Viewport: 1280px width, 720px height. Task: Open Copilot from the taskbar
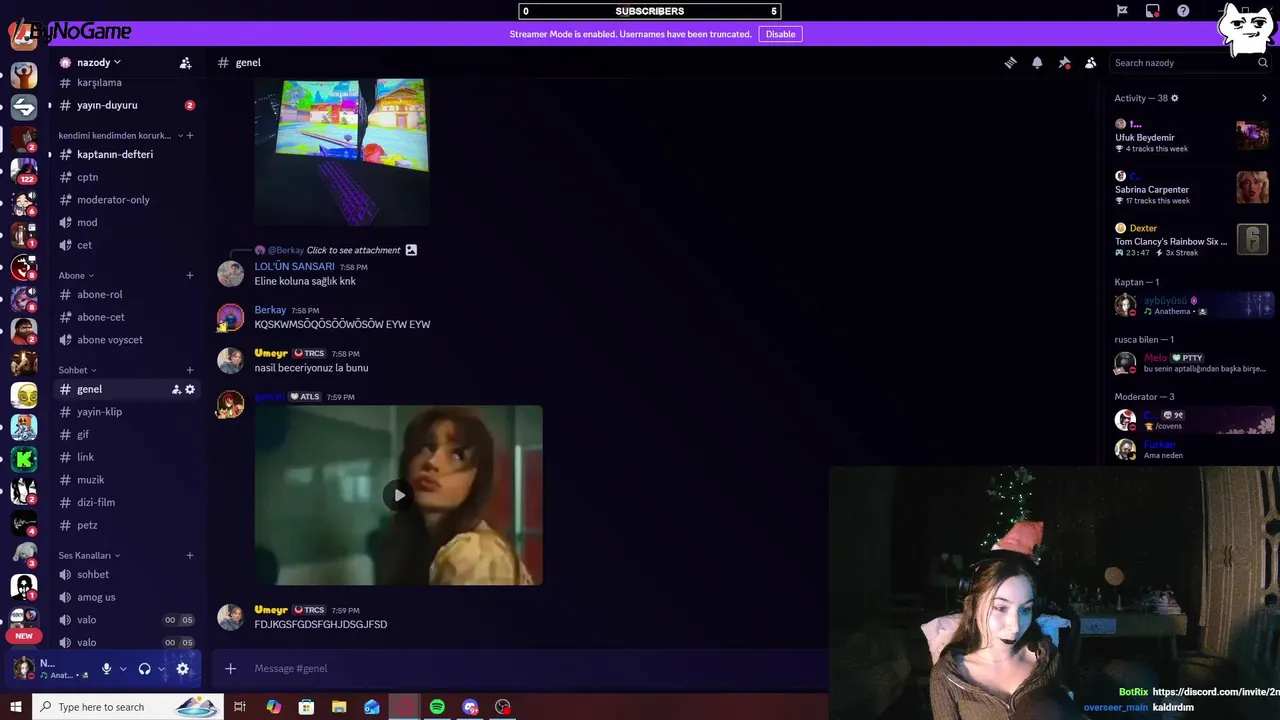[x=274, y=707]
